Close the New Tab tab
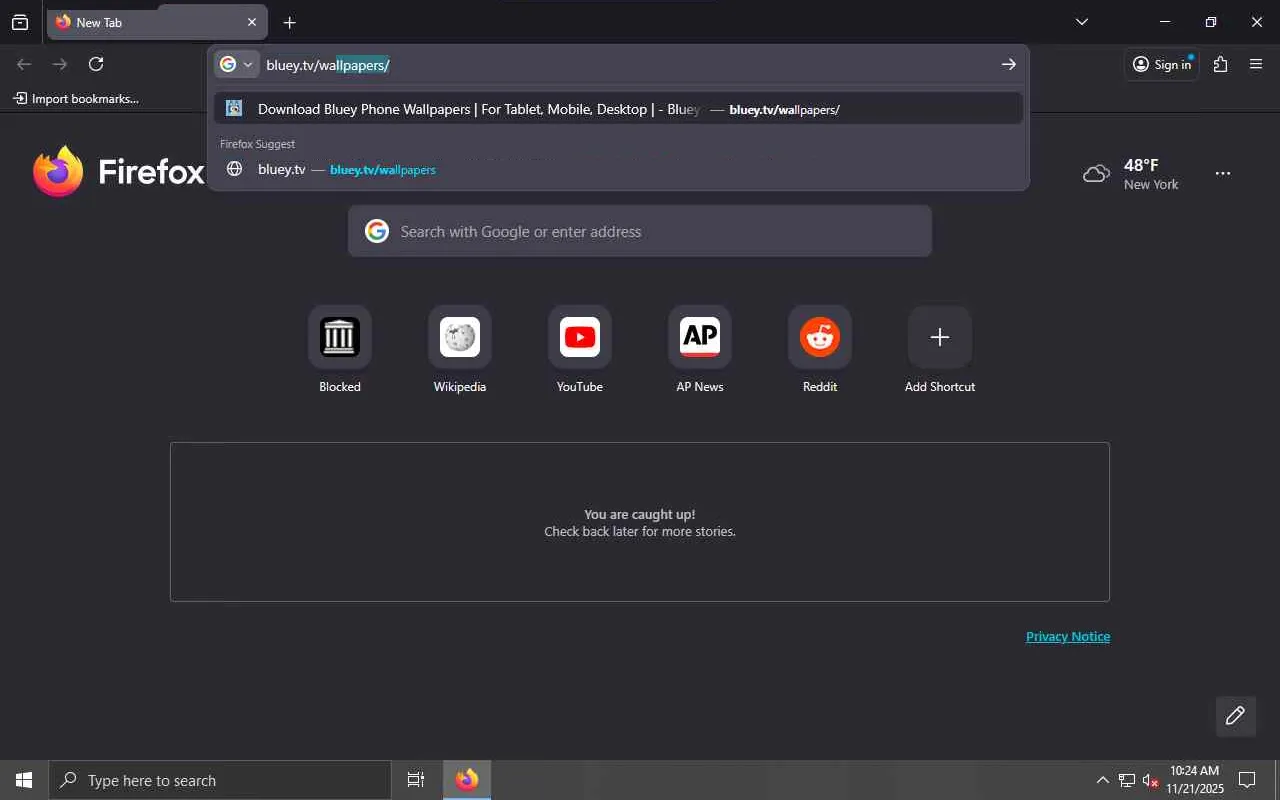Image resolution: width=1280 pixels, height=800 pixels. (x=252, y=22)
